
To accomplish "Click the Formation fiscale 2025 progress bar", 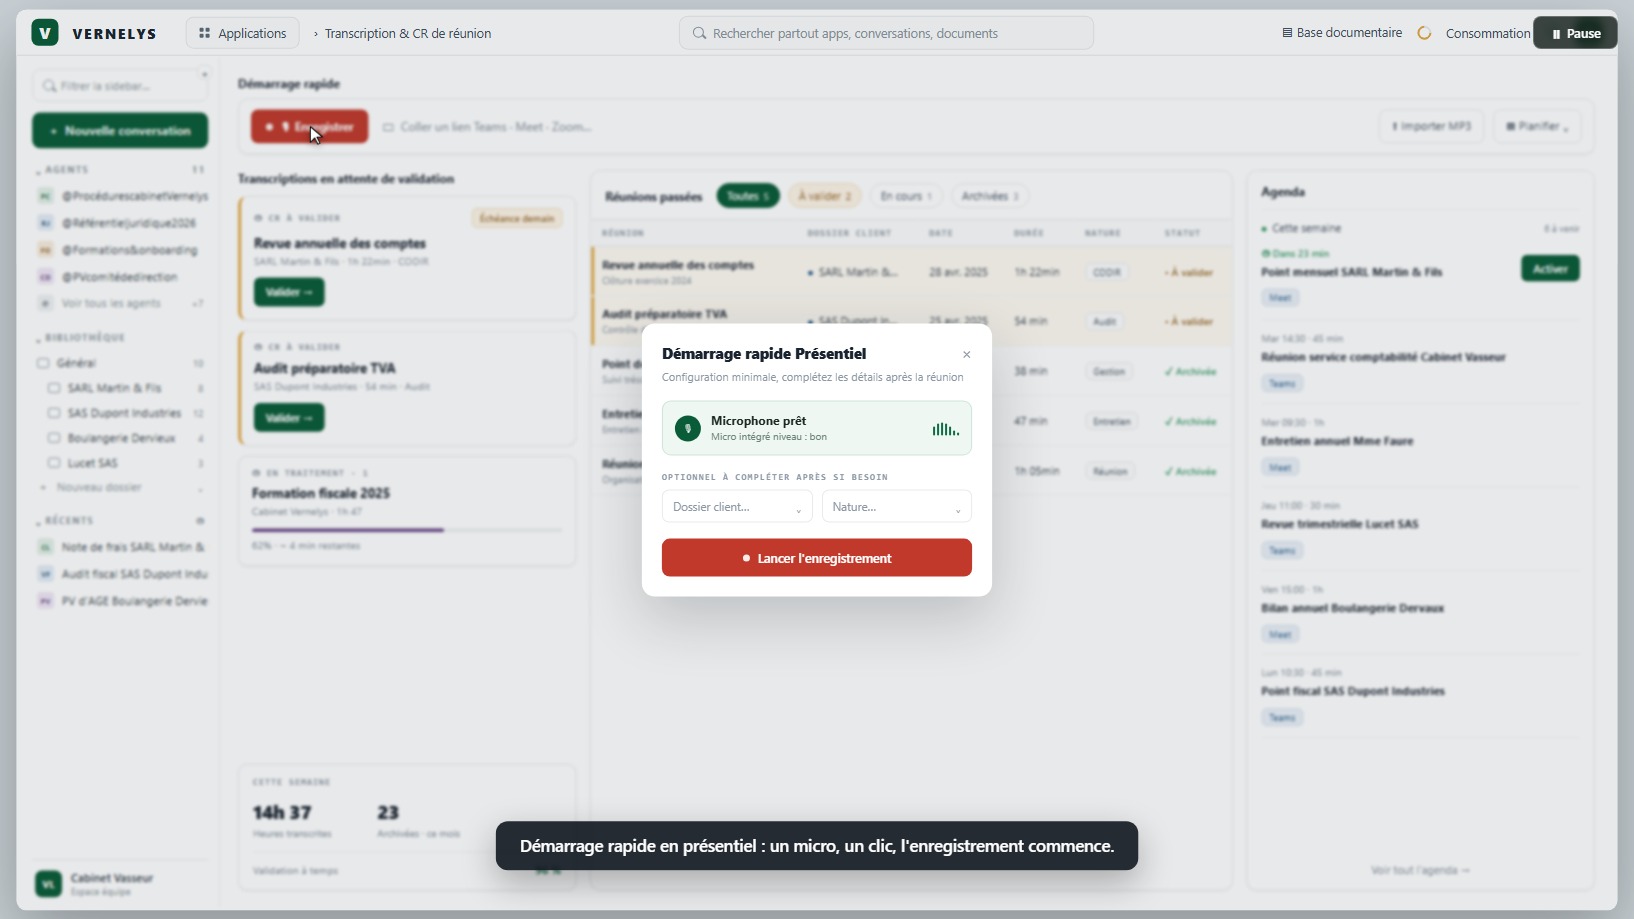I will [x=406, y=530].
